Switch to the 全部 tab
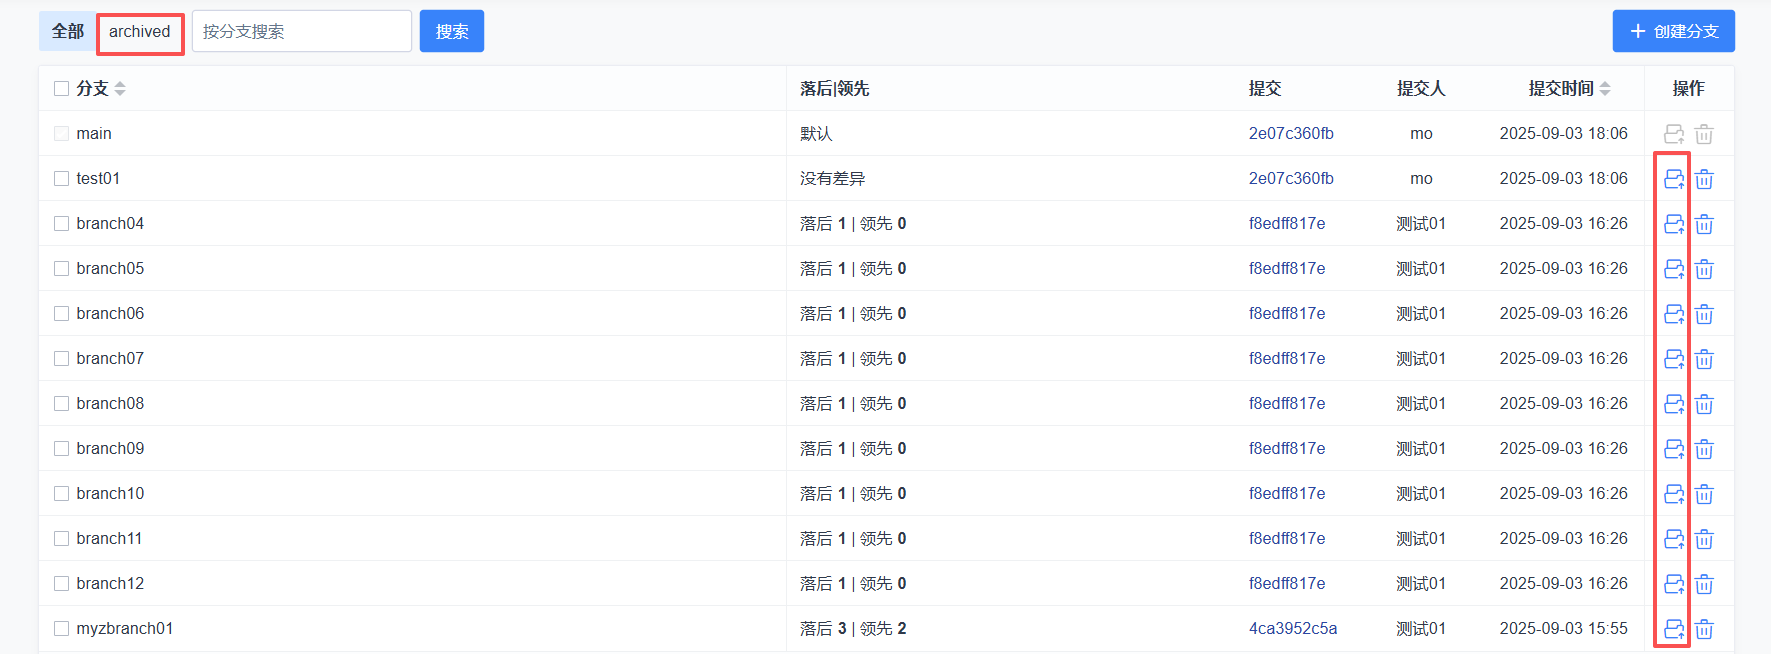The width and height of the screenshot is (1771, 654). point(68,32)
